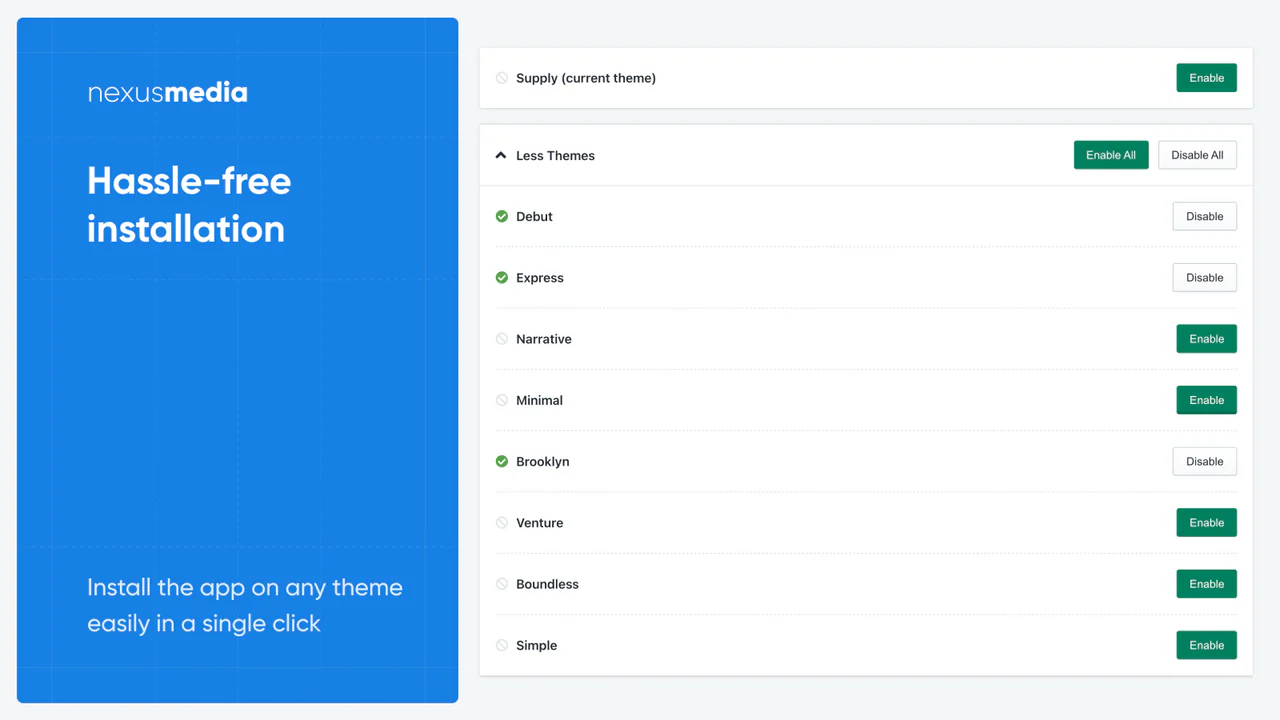Click the green check icon beside Debut
The height and width of the screenshot is (720, 1280).
502,216
